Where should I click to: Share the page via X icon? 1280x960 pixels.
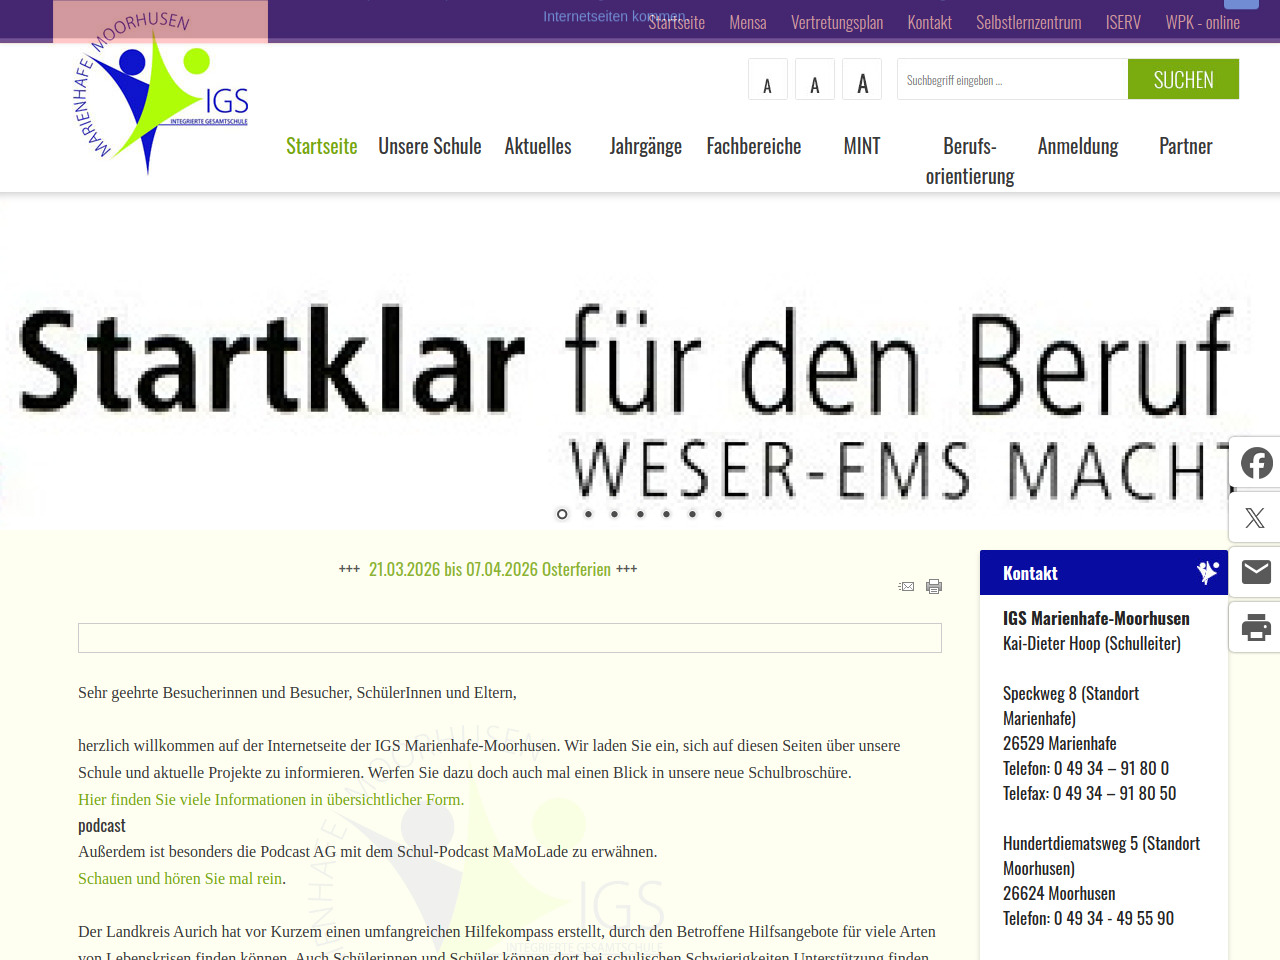pyautogui.click(x=1255, y=518)
